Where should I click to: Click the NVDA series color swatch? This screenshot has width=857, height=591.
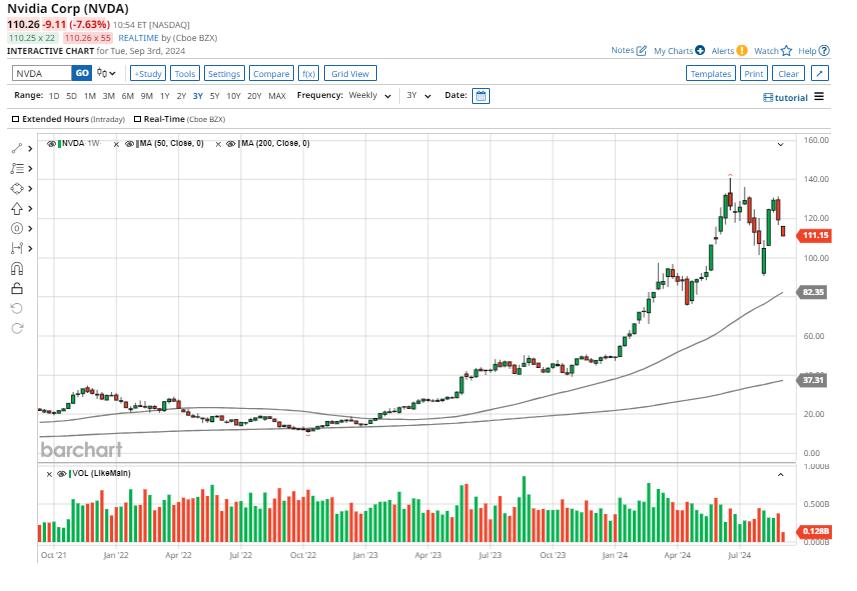tap(59, 144)
